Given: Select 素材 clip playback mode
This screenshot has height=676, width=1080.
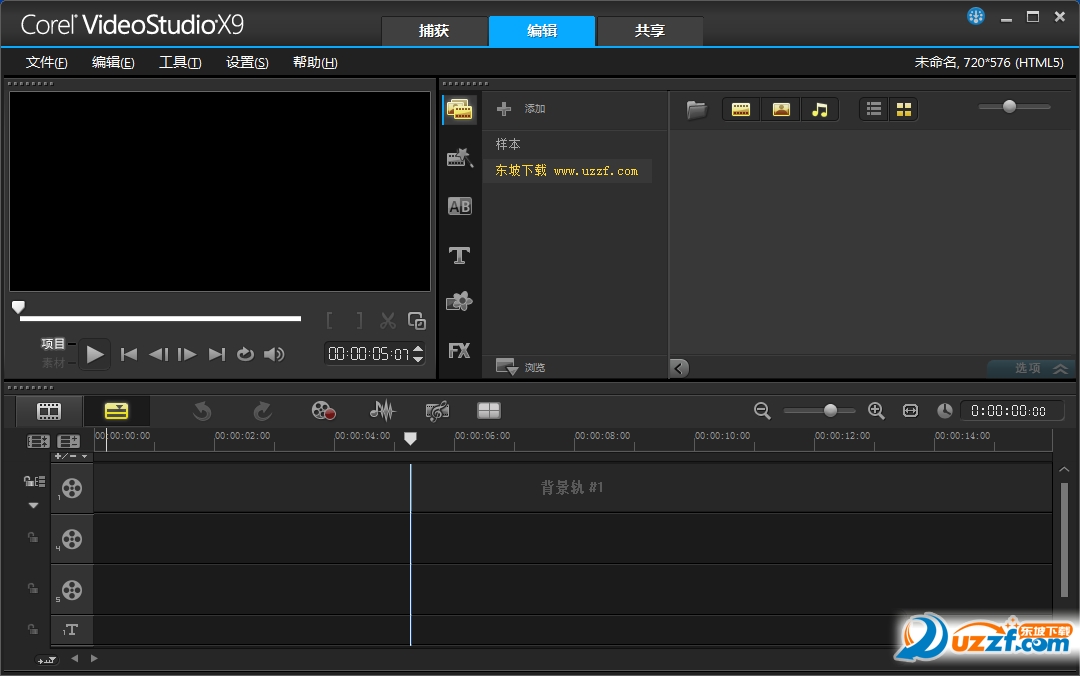Looking at the screenshot, I should click(x=53, y=362).
